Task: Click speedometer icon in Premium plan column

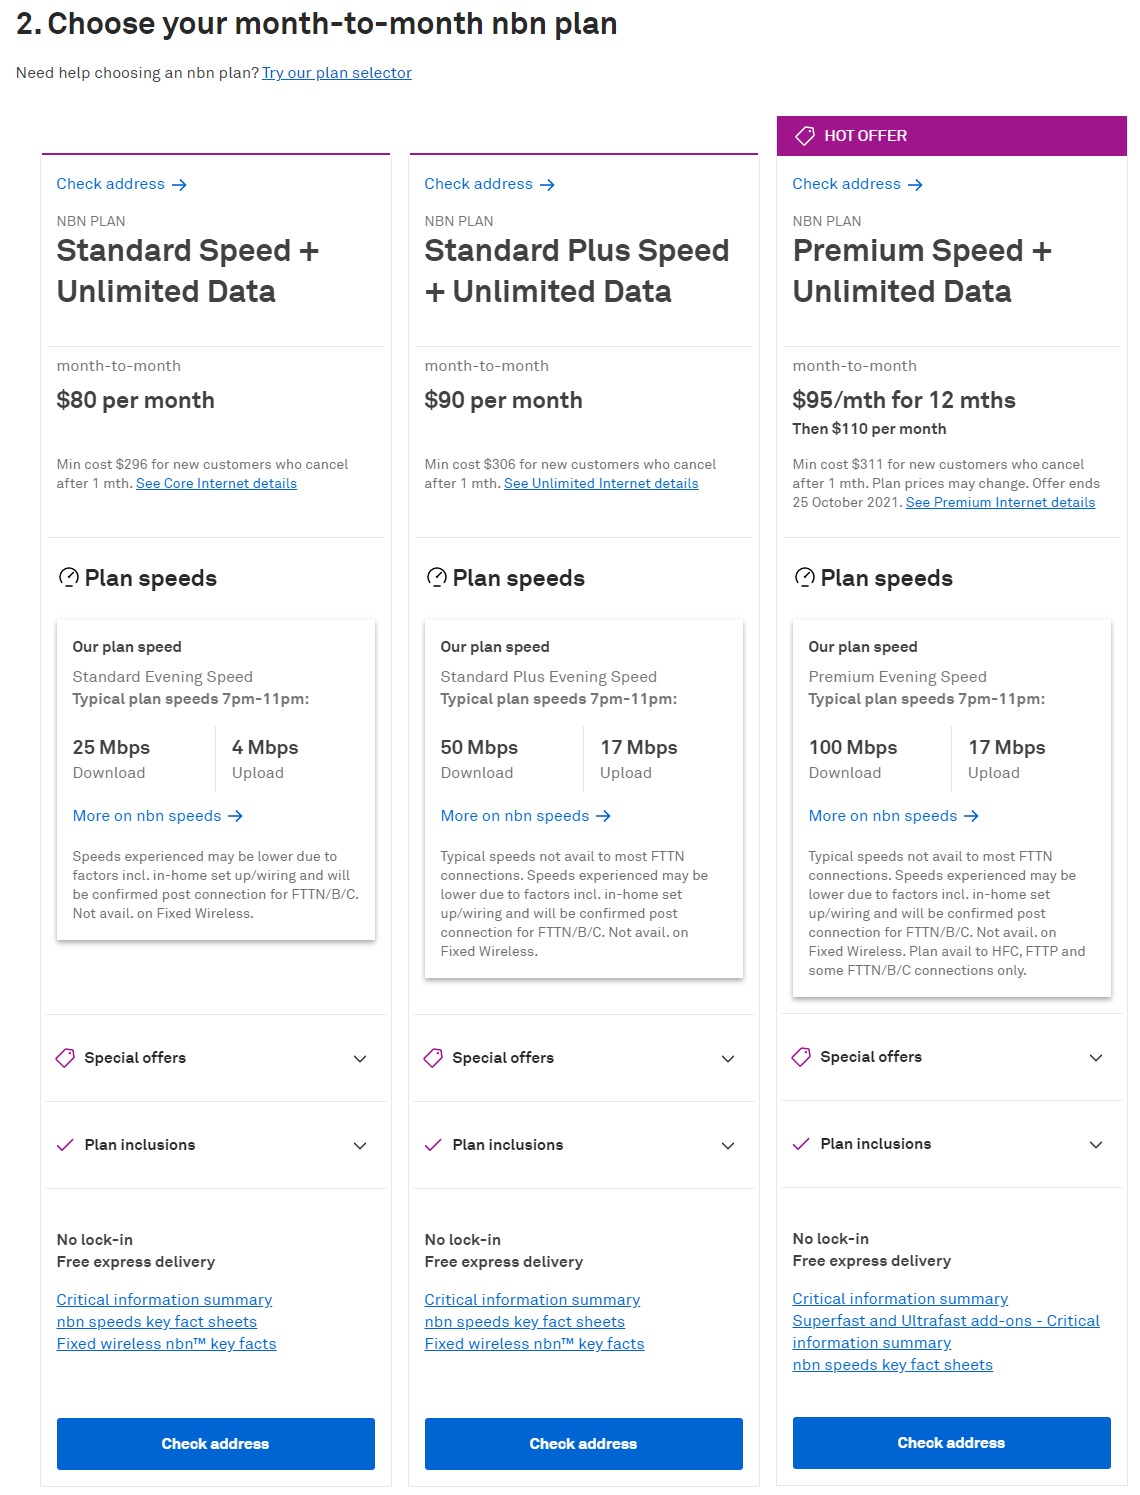Action: pyautogui.click(x=804, y=578)
